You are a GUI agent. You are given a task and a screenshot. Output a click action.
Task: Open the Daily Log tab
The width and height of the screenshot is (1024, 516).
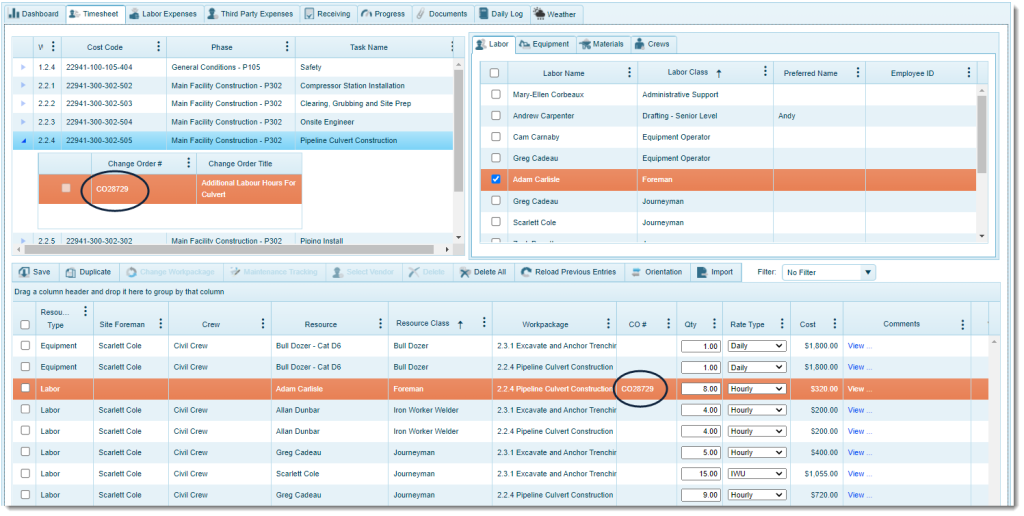(x=501, y=14)
